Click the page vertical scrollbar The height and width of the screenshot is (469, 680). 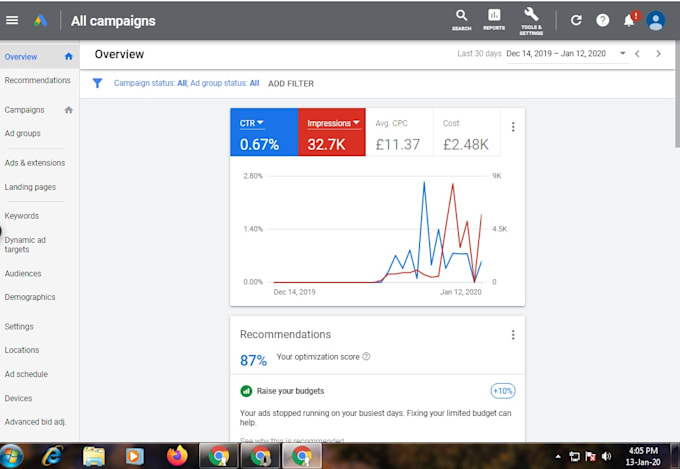[x=677, y=93]
